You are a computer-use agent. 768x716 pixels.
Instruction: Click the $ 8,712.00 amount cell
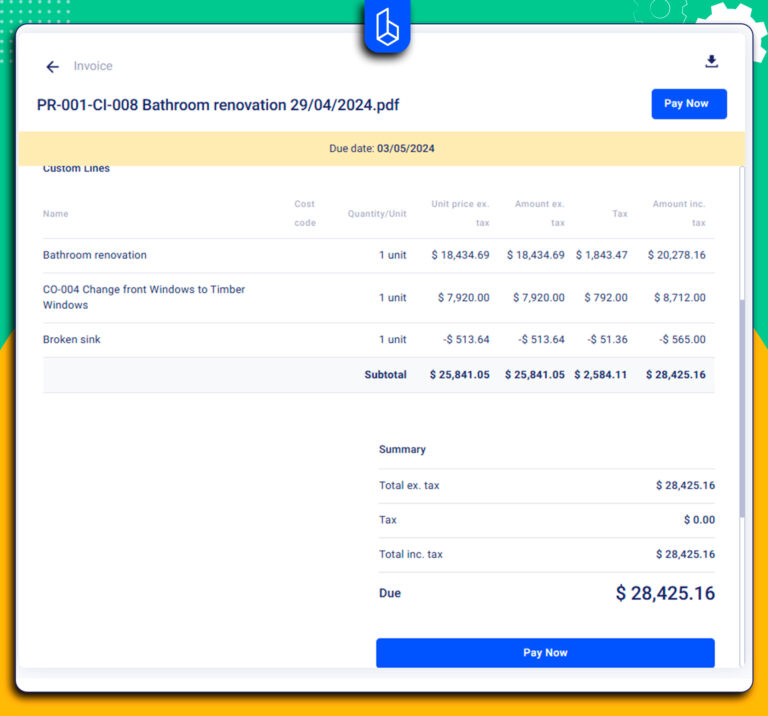click(x=680, y=298)
